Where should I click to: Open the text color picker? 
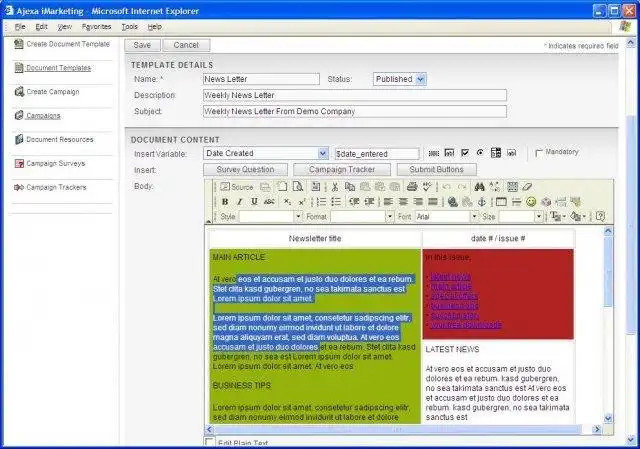click(557, 216)
